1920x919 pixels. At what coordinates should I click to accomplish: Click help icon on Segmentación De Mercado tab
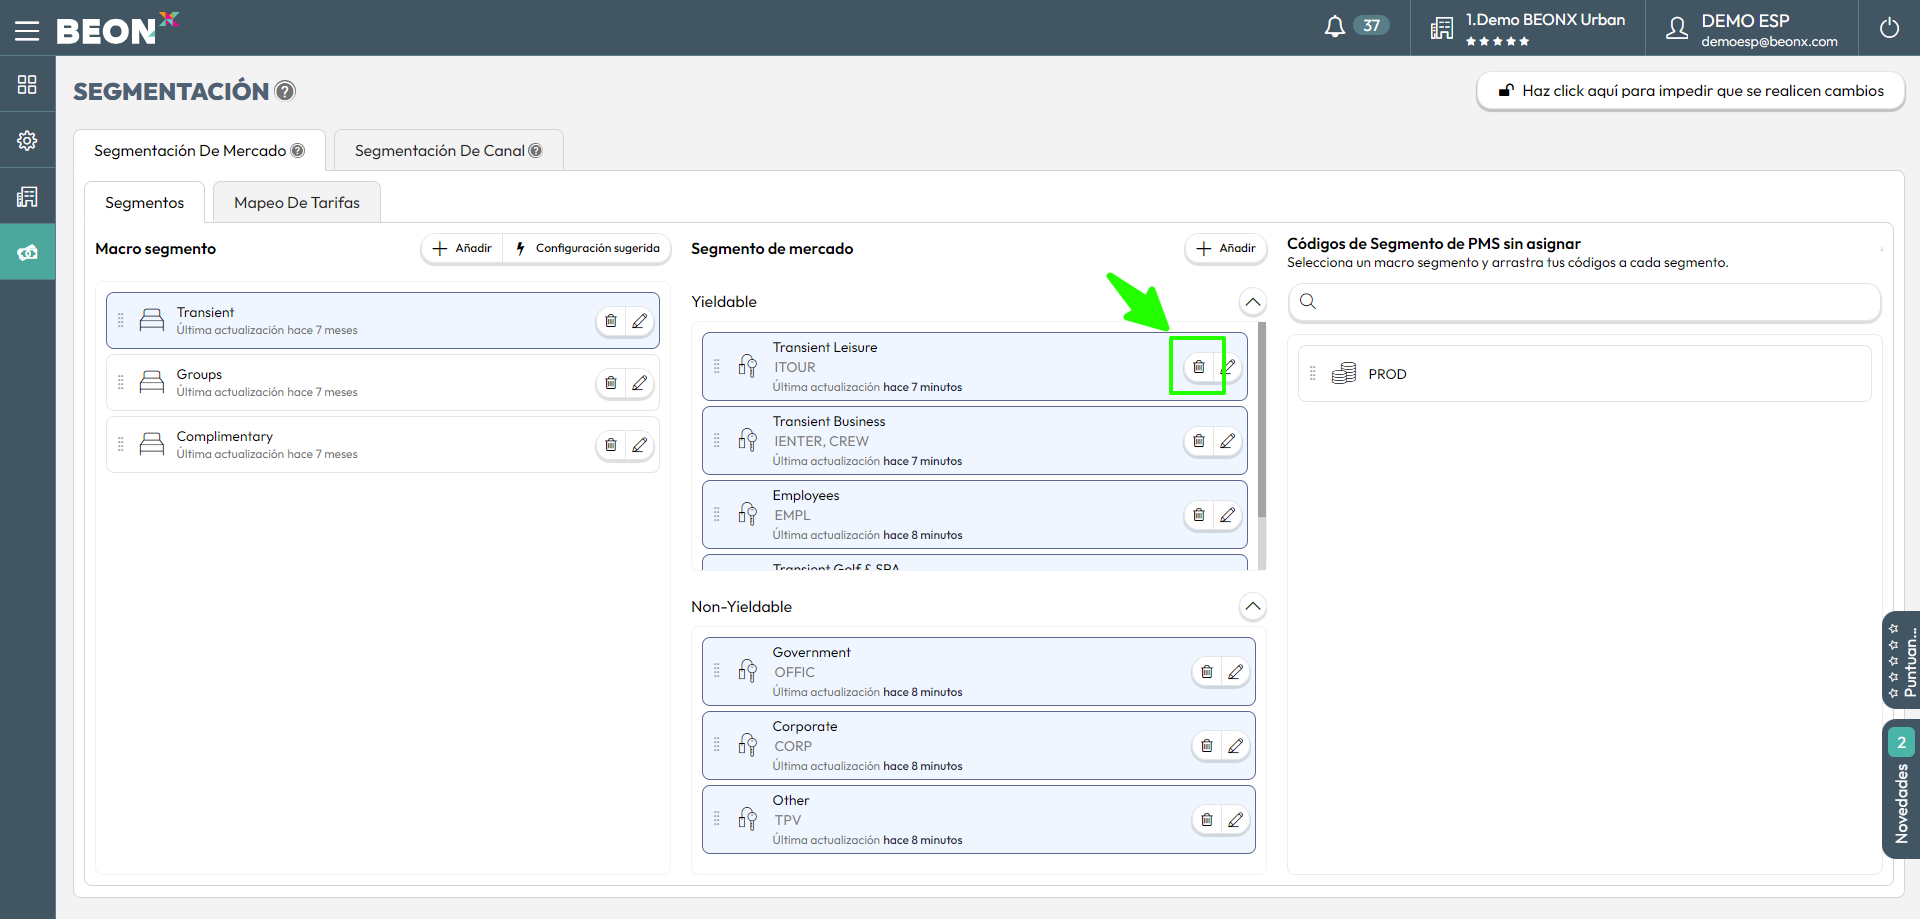pyautogui.click(x=297, y=151)
